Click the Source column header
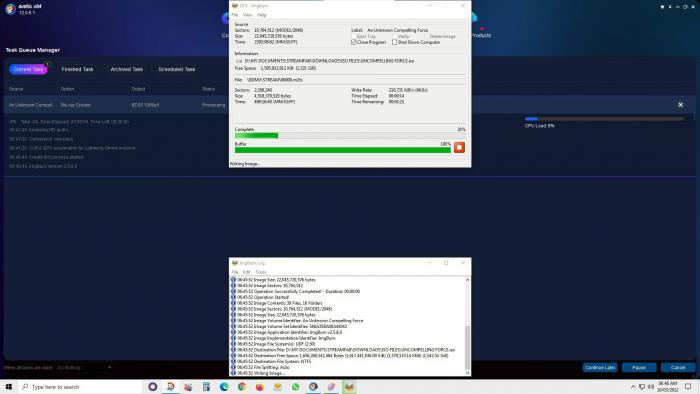The height and width of the screenshot is (394, 700). click(x=16, y=89)
